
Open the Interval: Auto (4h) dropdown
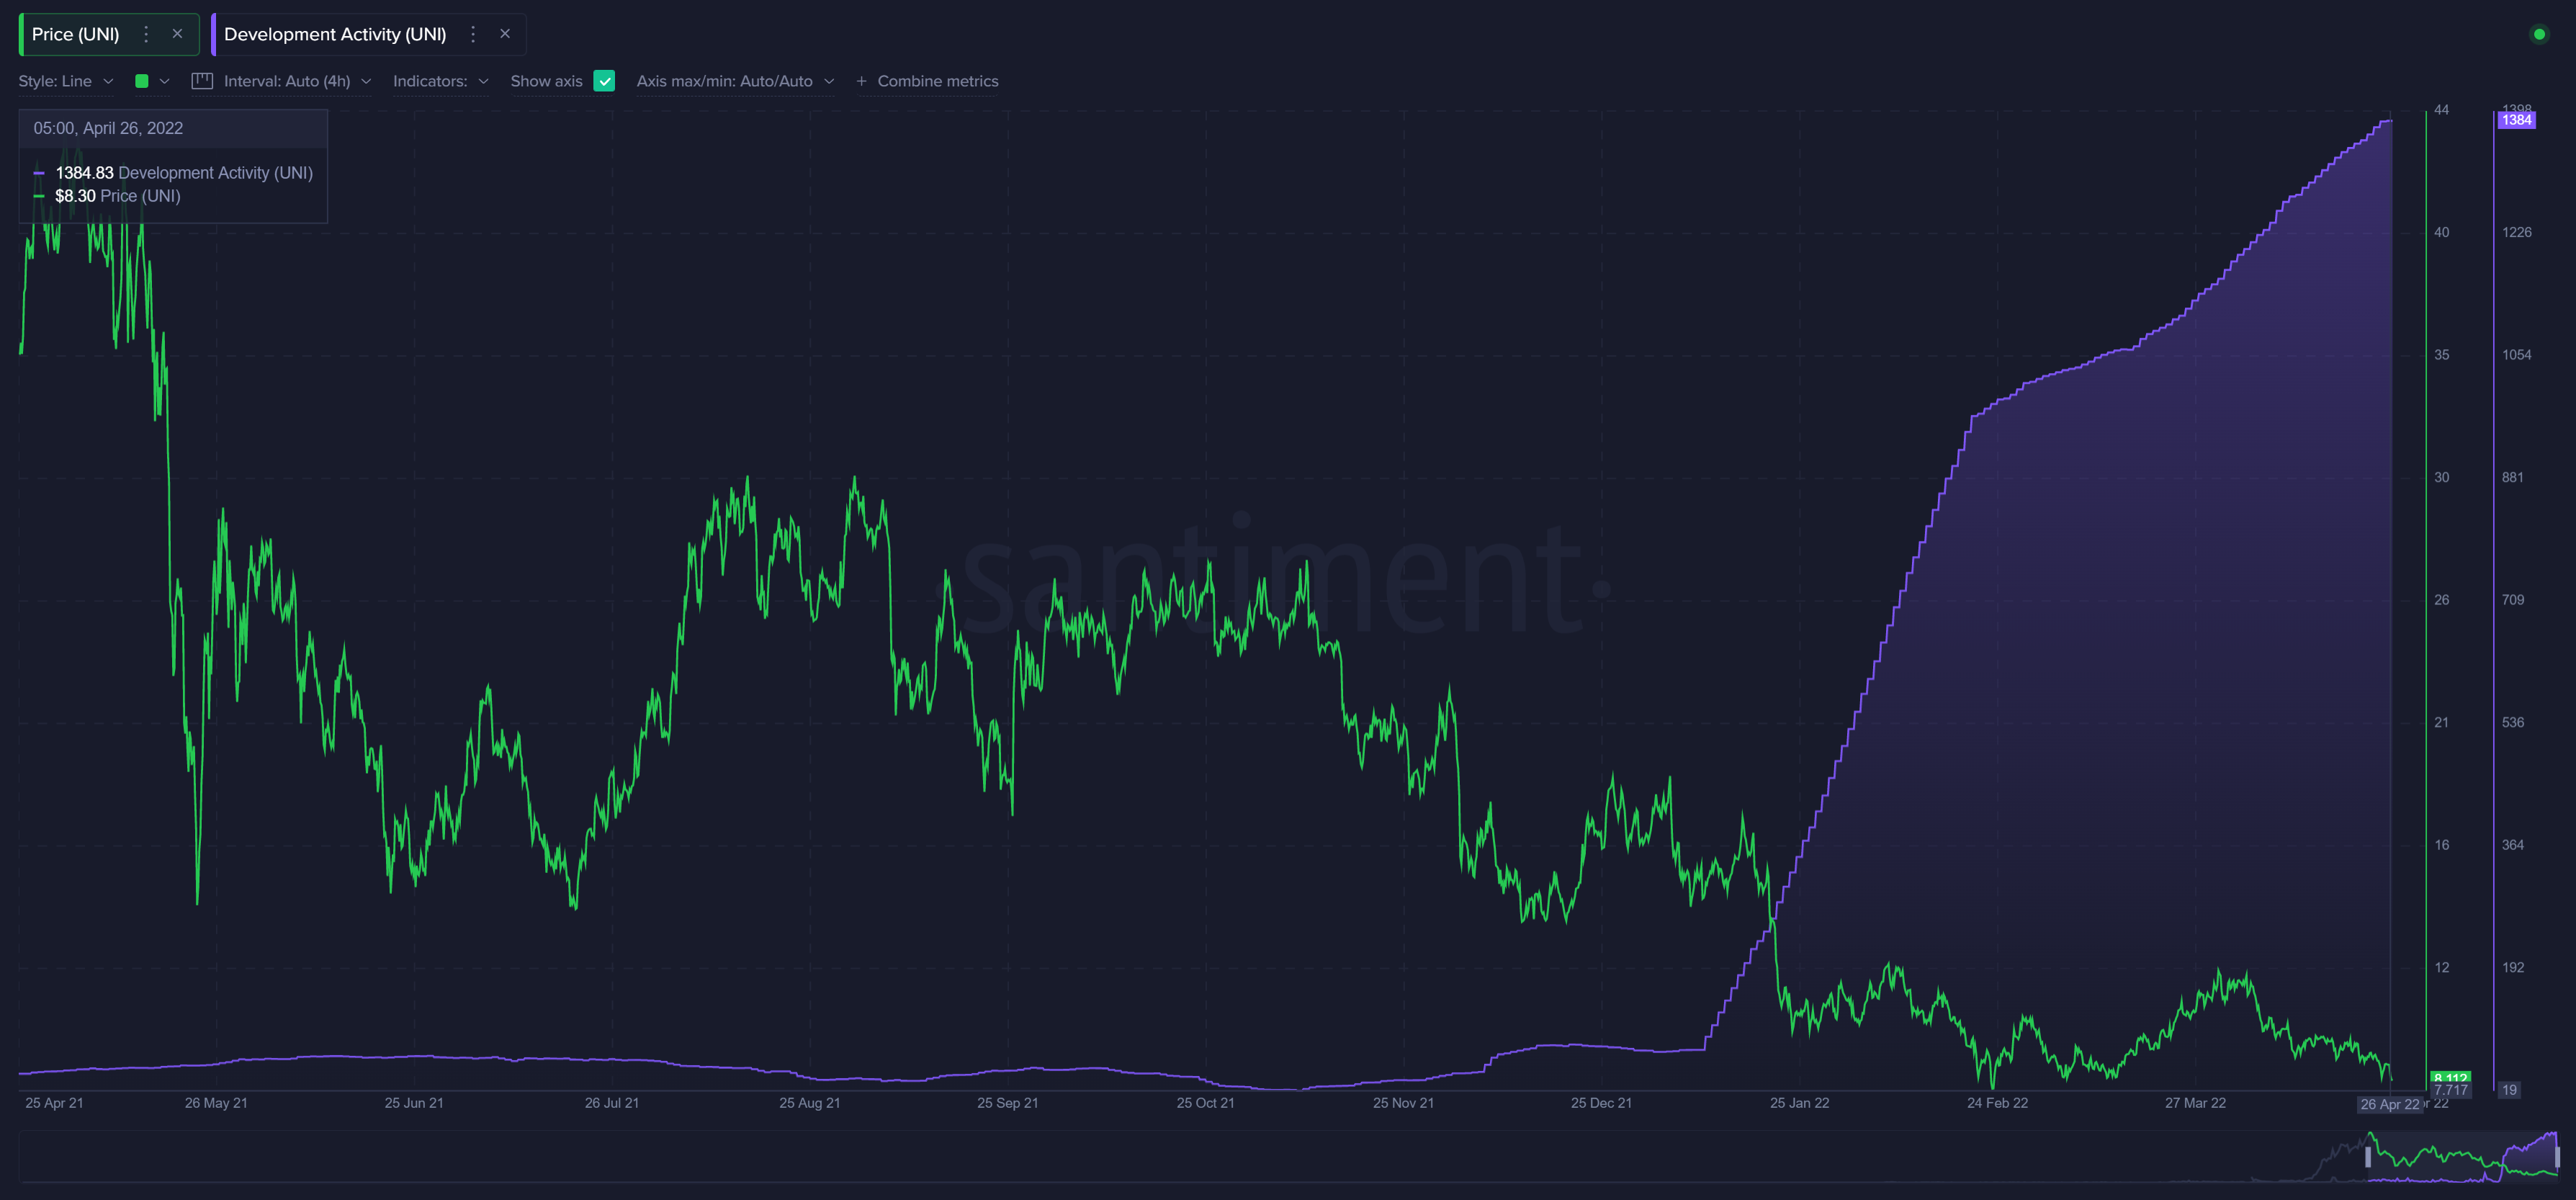click(297, 81)
